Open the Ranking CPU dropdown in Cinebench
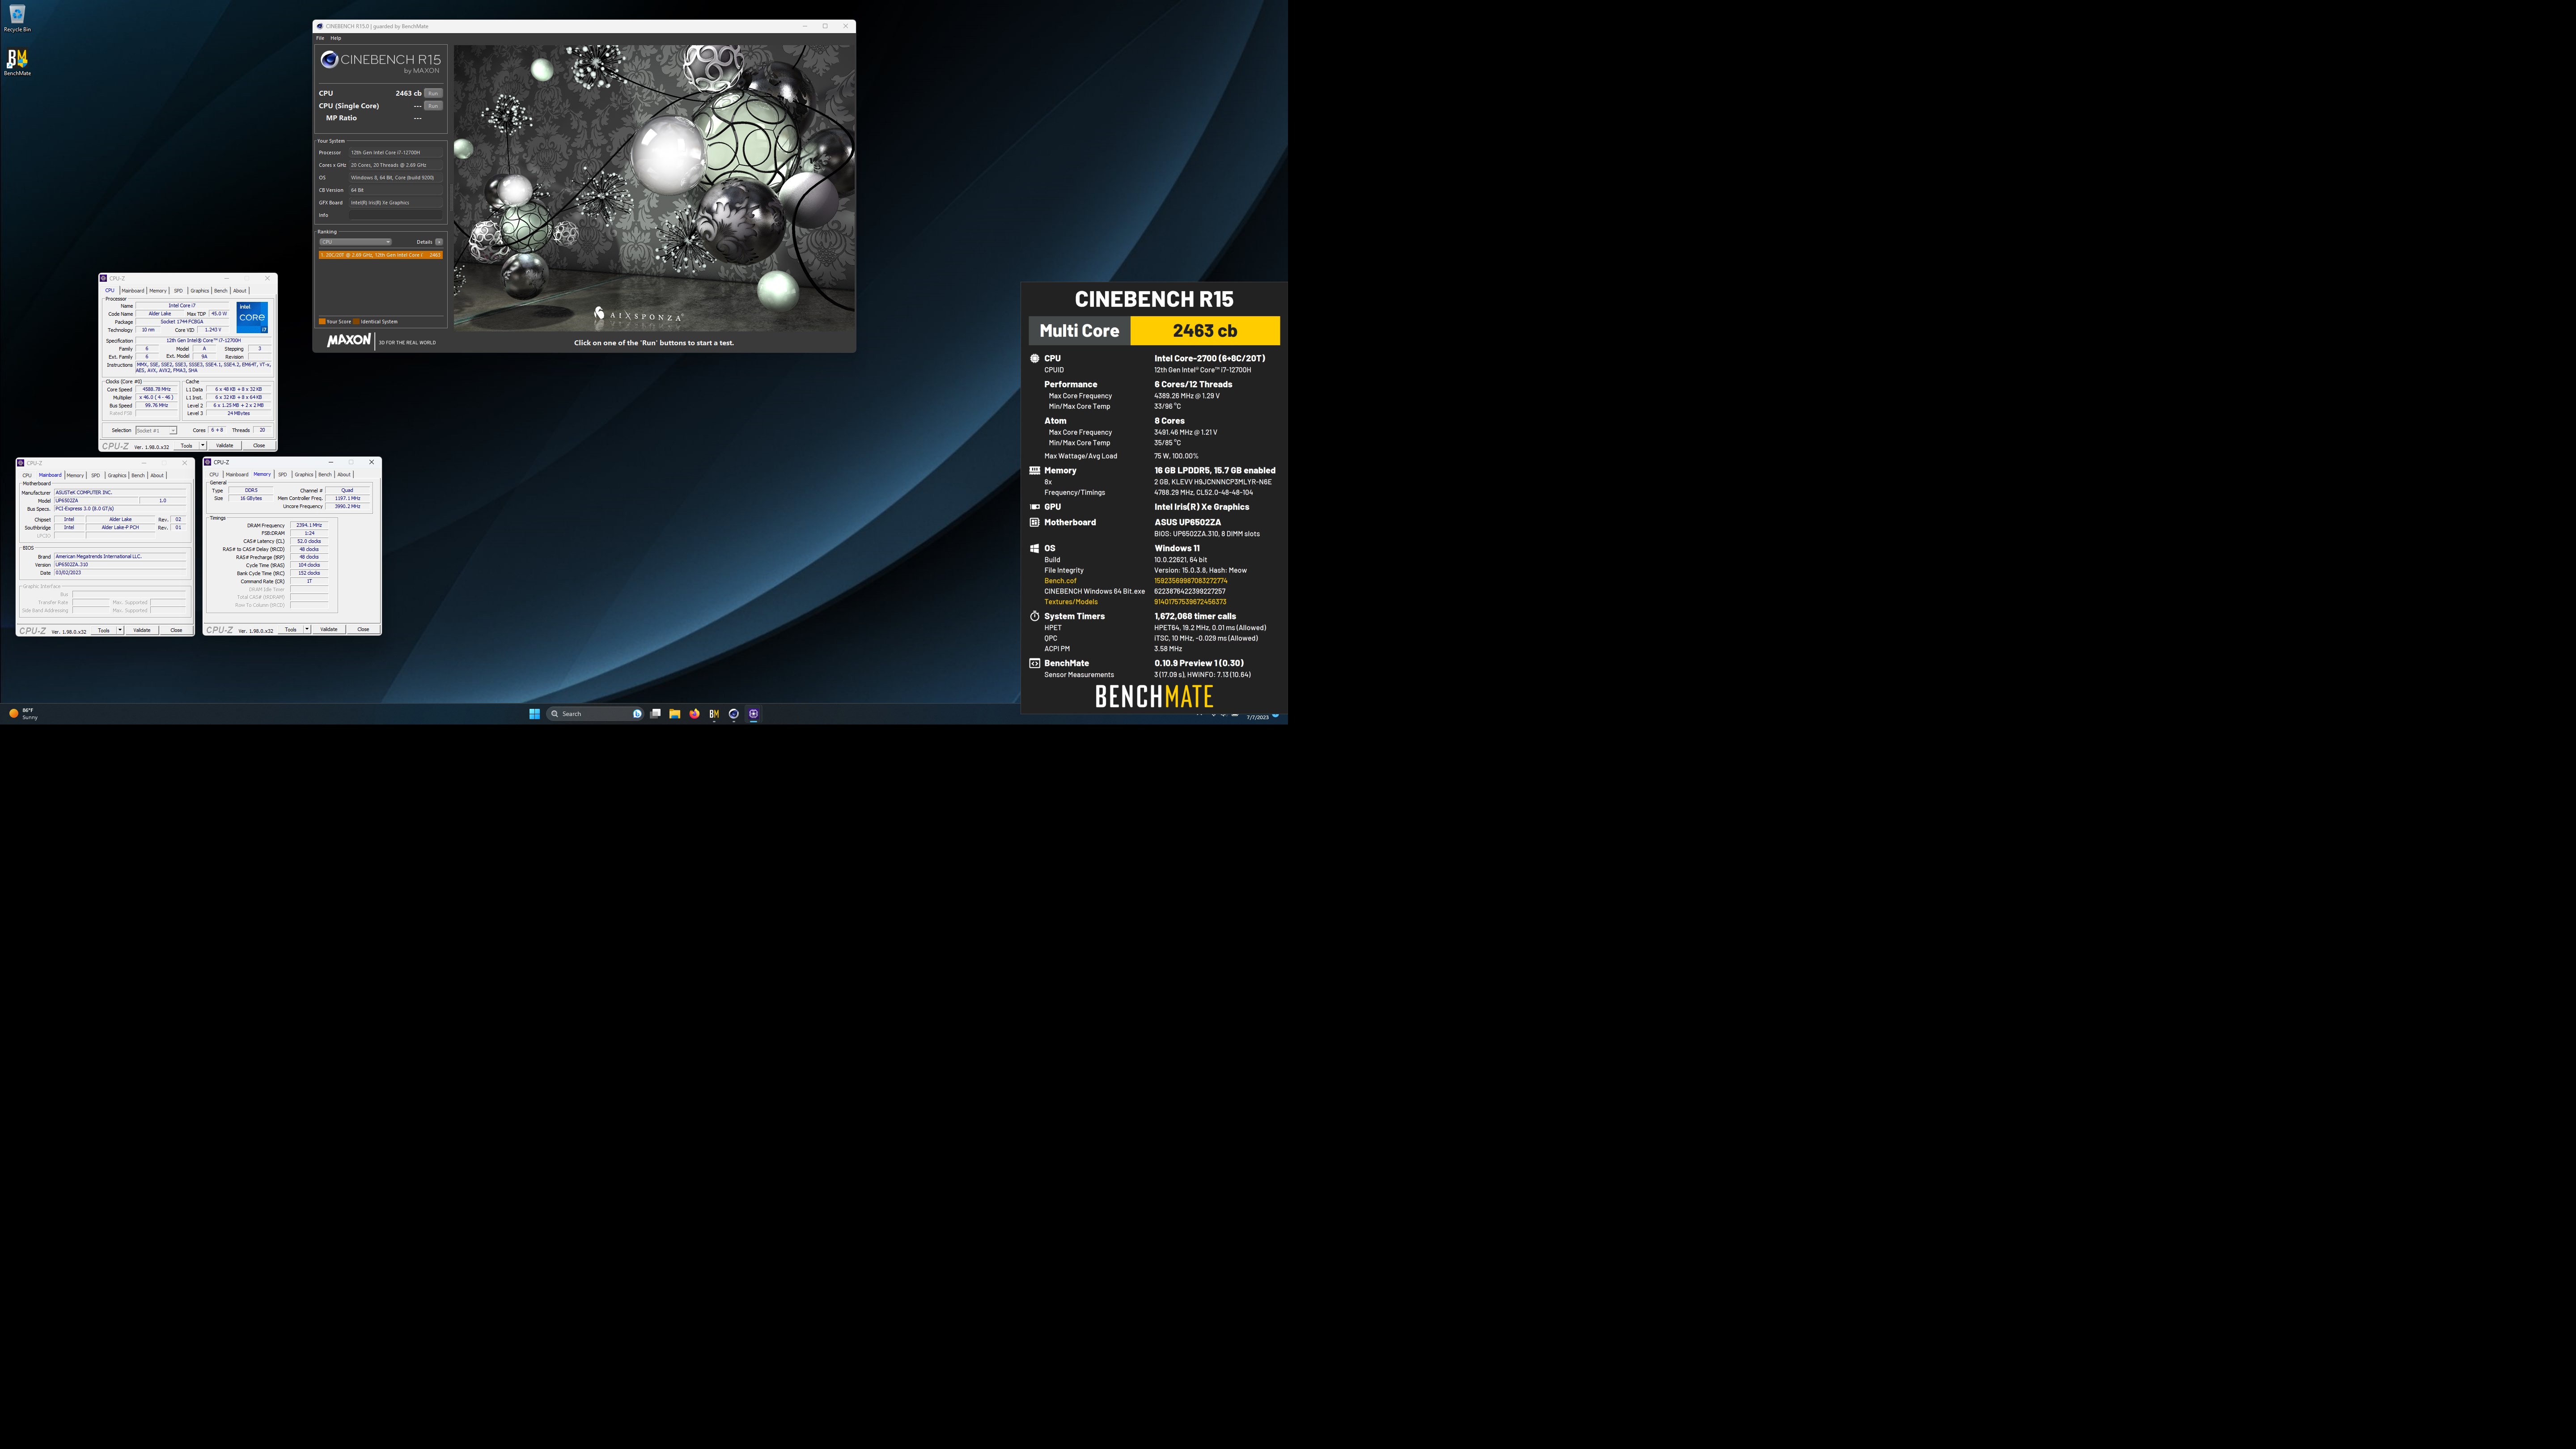The image size is (2576, 1449). point(355,242)
